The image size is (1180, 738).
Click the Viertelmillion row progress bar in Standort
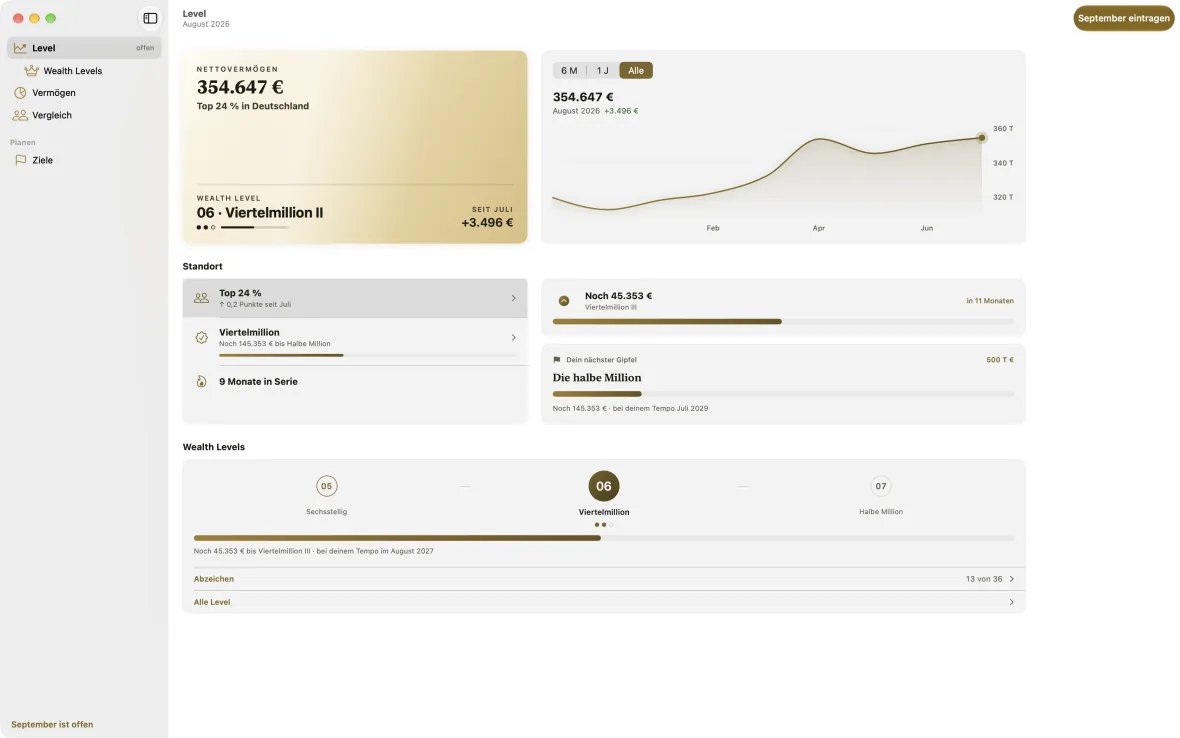coord(367,355)
